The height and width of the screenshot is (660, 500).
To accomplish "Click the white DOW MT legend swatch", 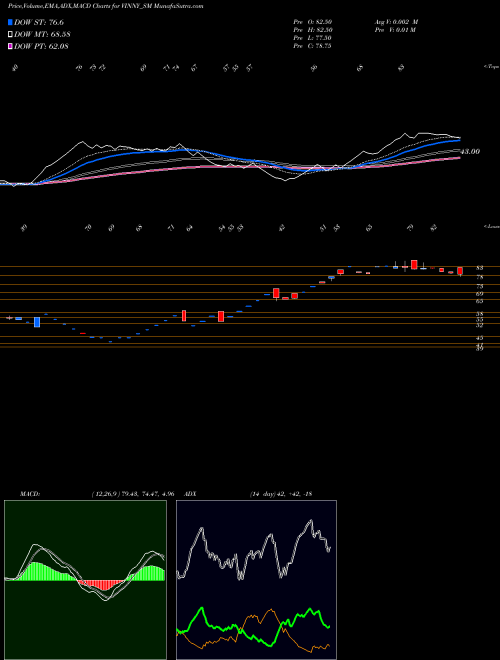I will click(x=11, y=34).
